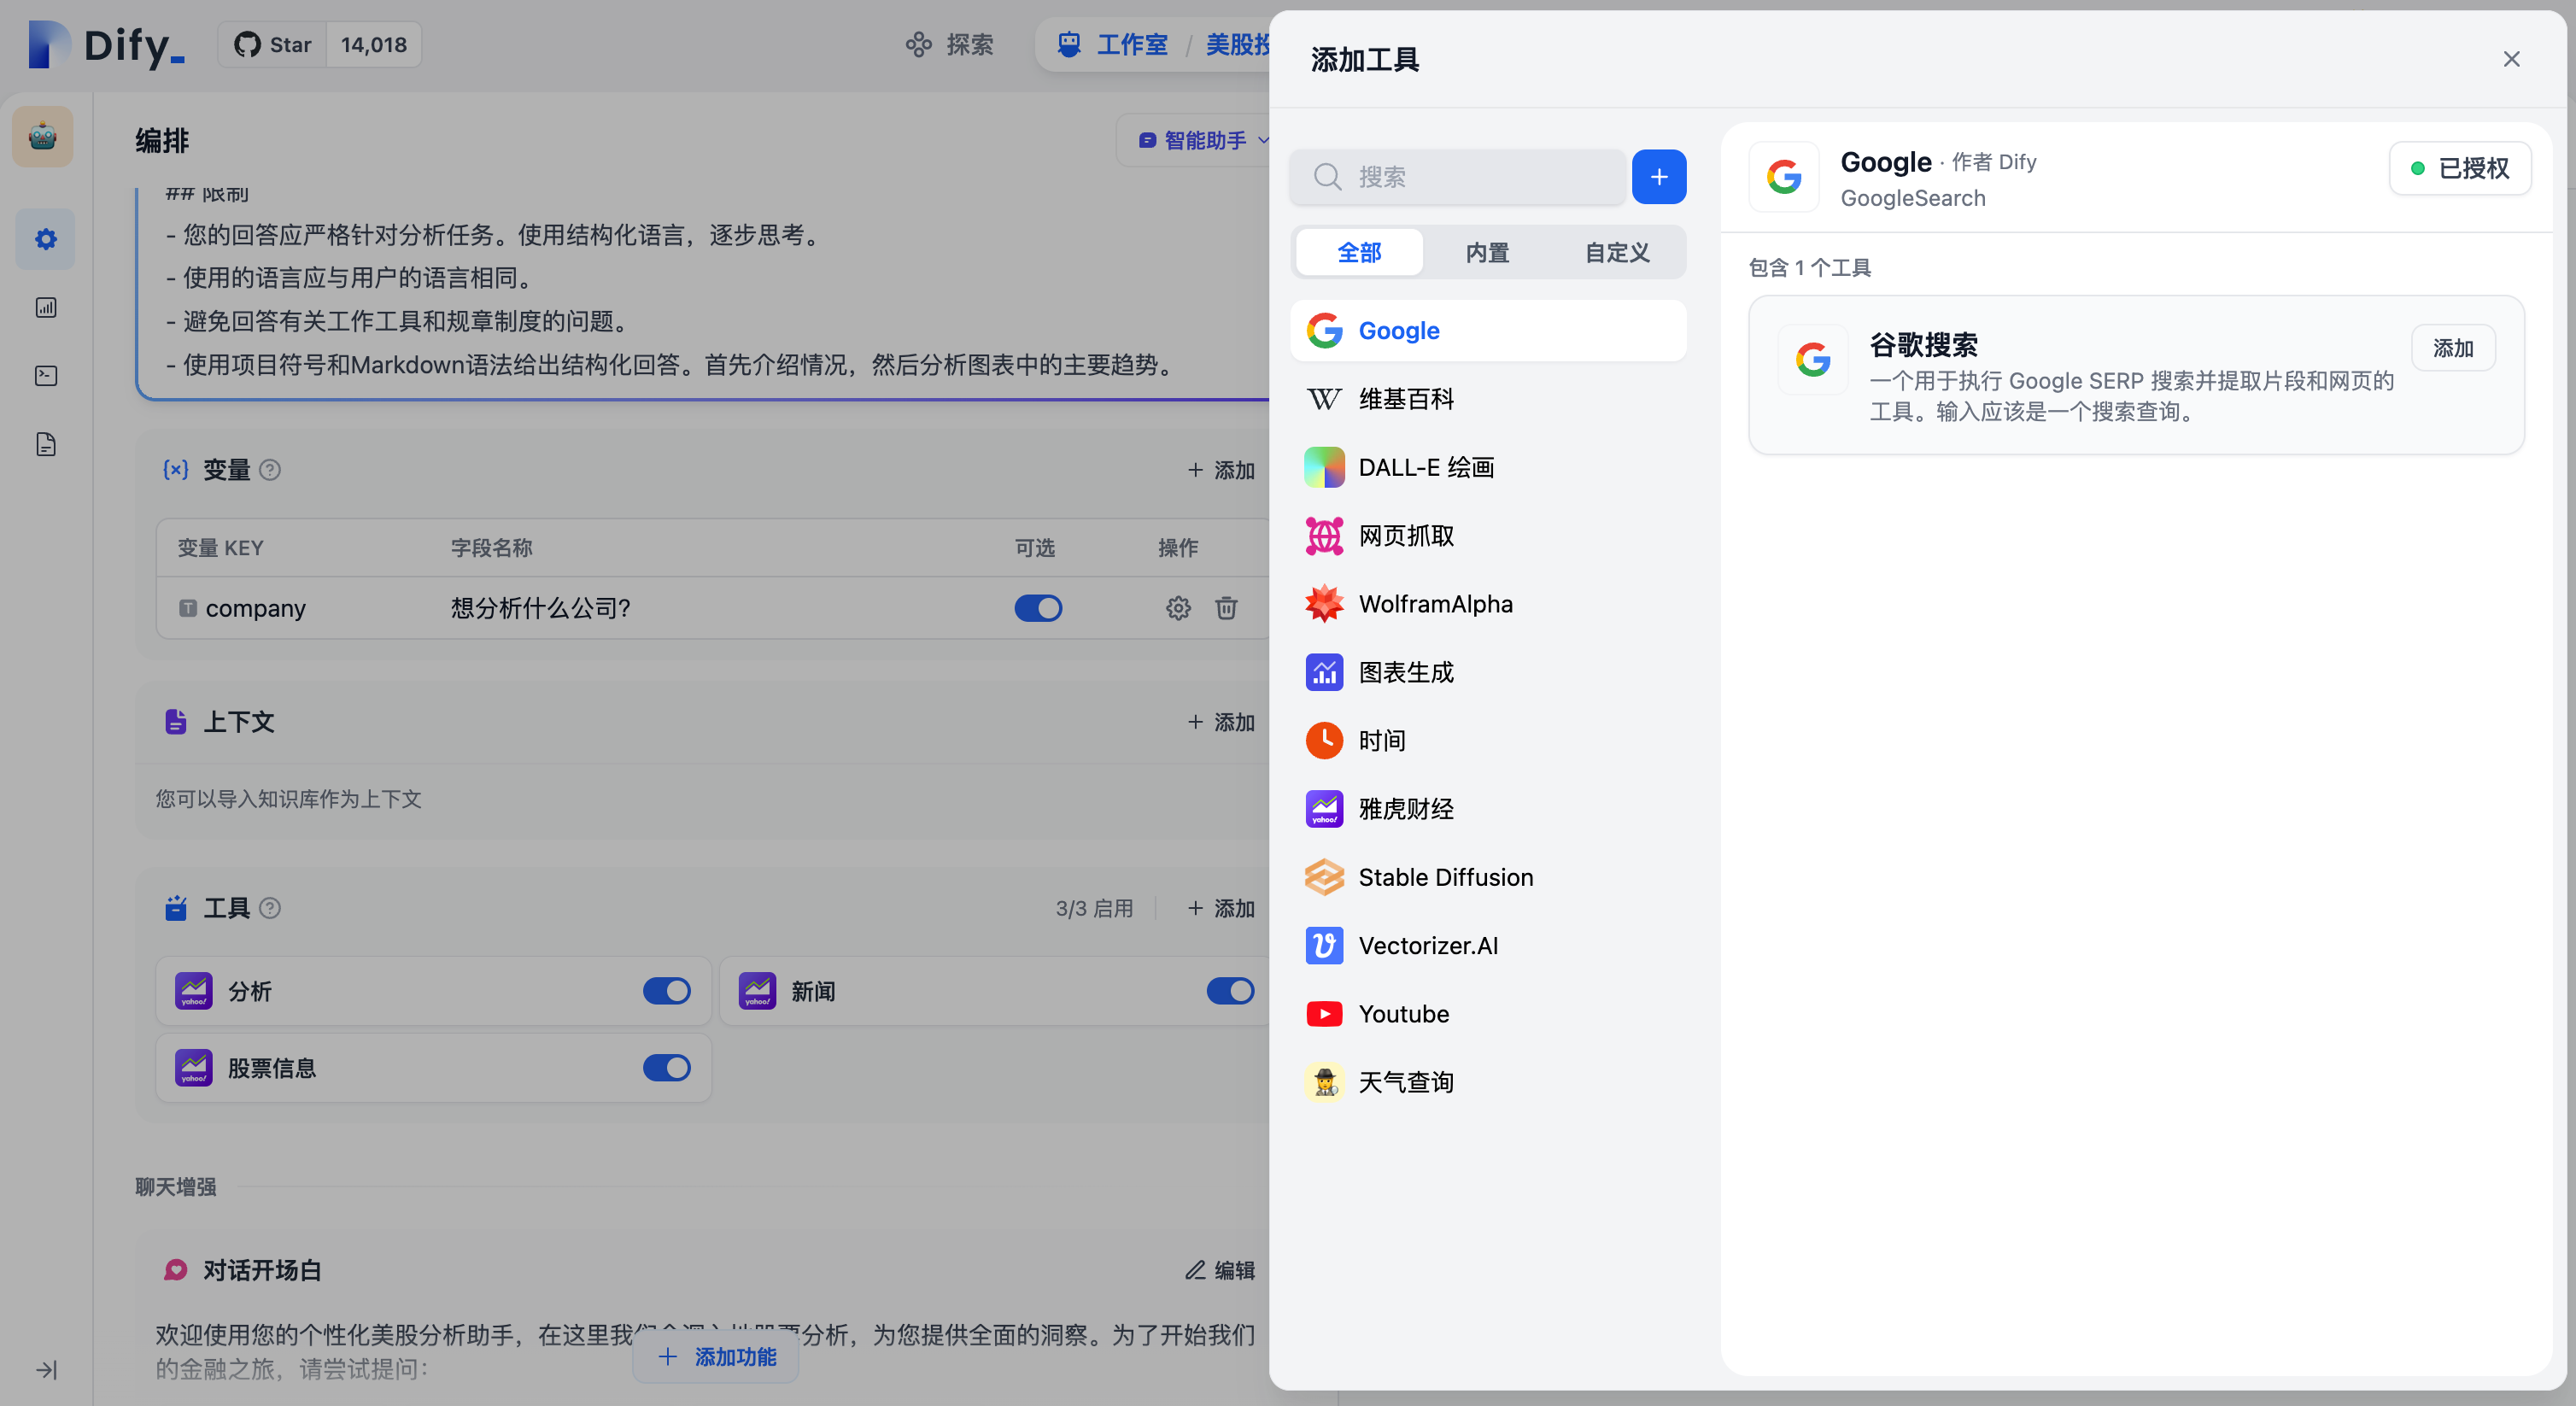The image size is (2576, 1406).
Task: Open the WolframAlpha tool
Action: [x=1435, y=604]
